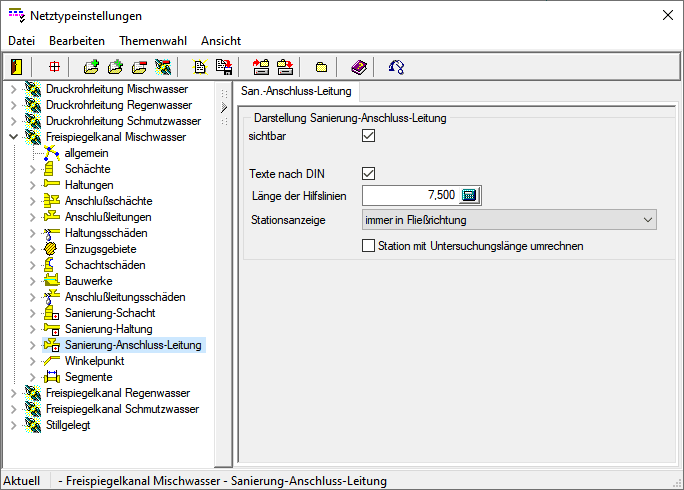Open the Themenwahl menu
The height and width of the screenshot is (490, 684).
click(152, 41)
